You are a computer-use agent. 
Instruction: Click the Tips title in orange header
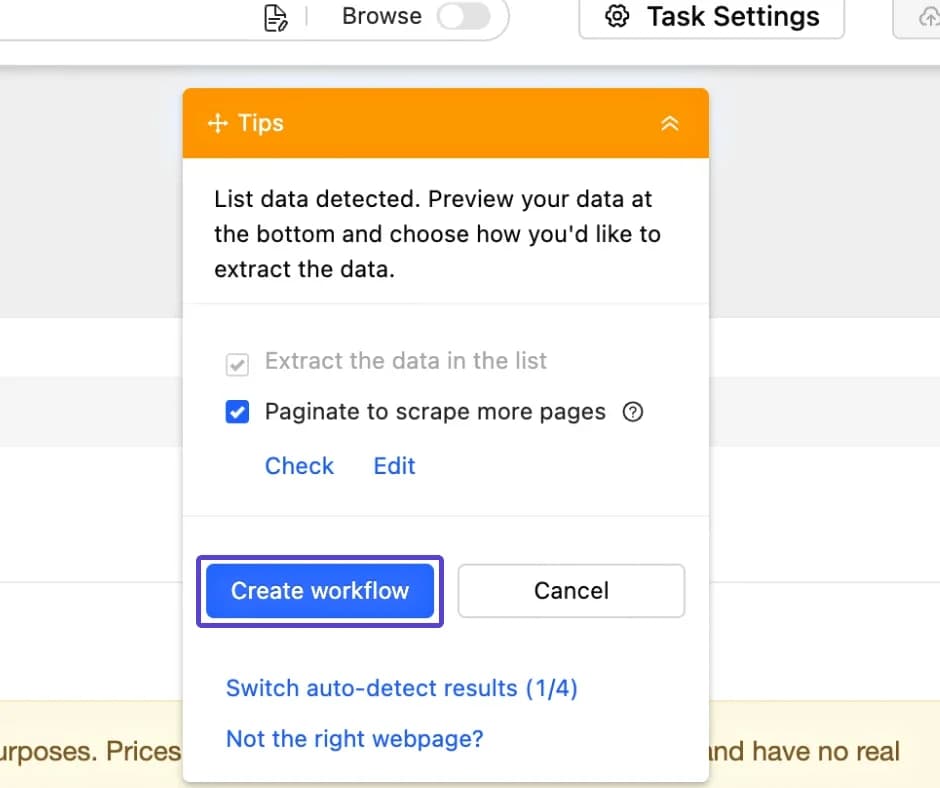[x=260, y=123]
